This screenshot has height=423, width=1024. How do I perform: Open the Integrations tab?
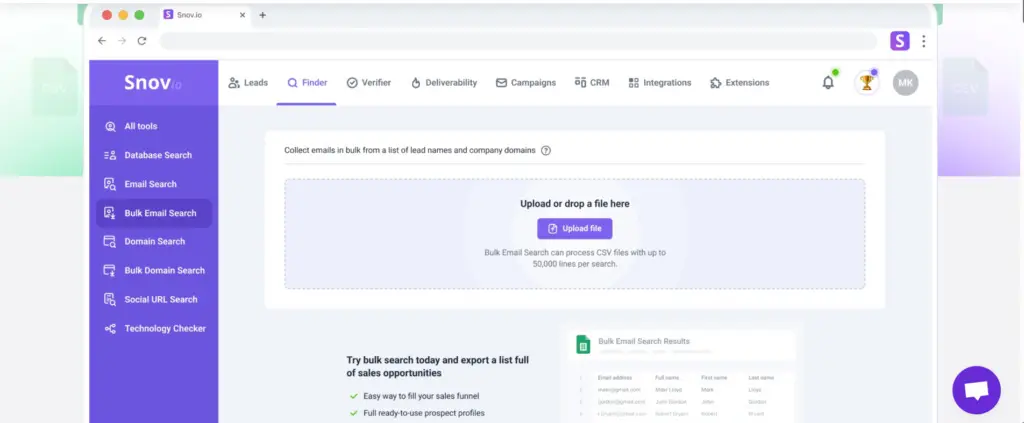point(660,83)
